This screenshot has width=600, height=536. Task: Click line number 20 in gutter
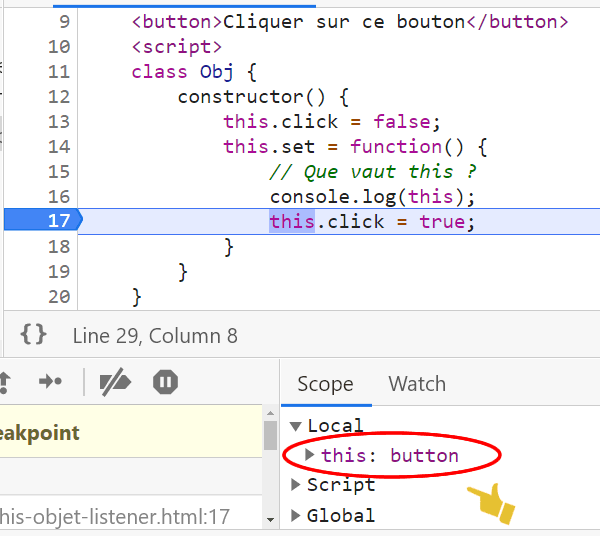coord(59,297)
